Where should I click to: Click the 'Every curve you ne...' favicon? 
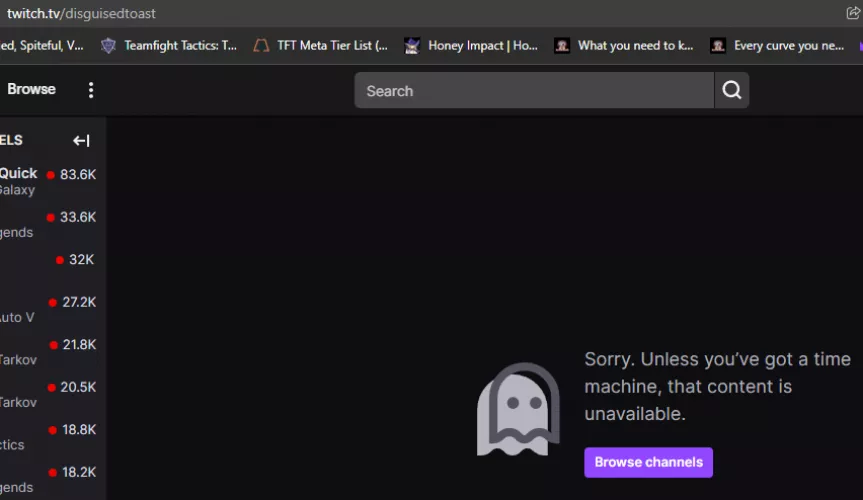pos(718,46)
